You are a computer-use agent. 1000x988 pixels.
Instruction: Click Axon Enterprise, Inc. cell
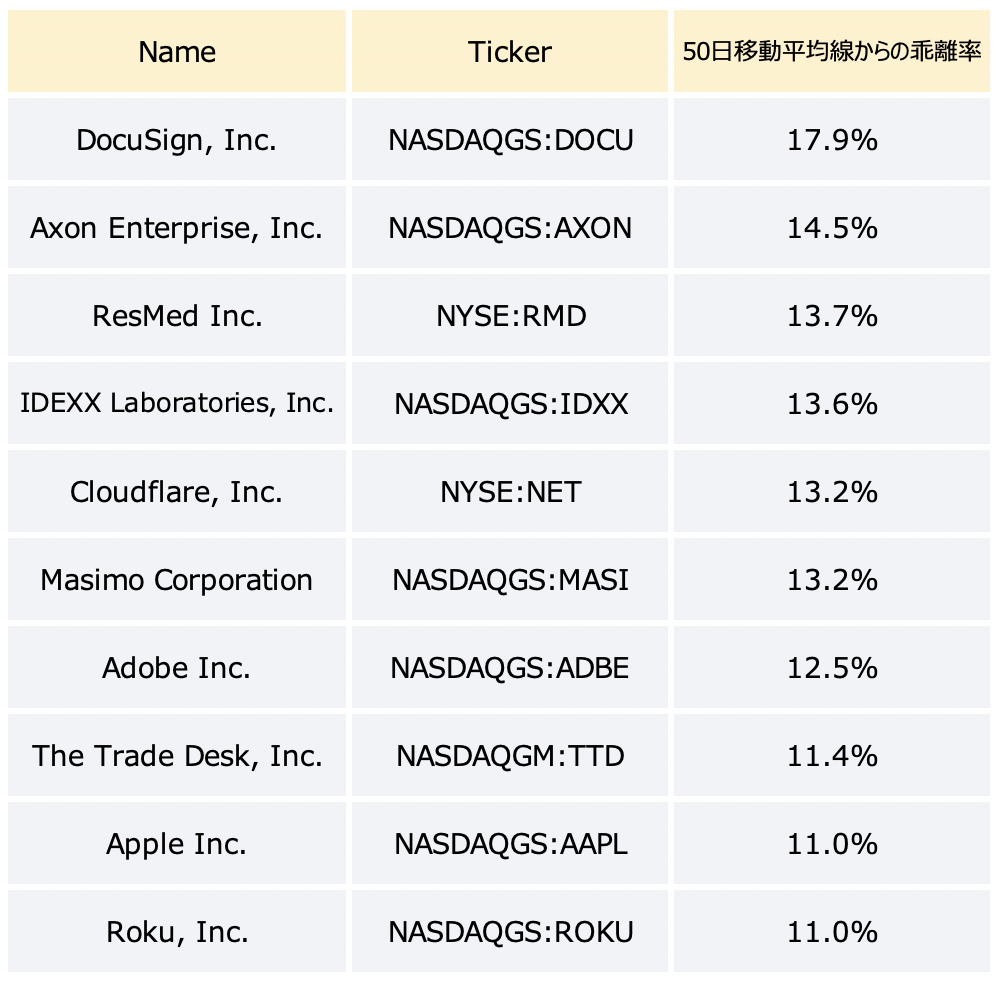tap(177, 227)
